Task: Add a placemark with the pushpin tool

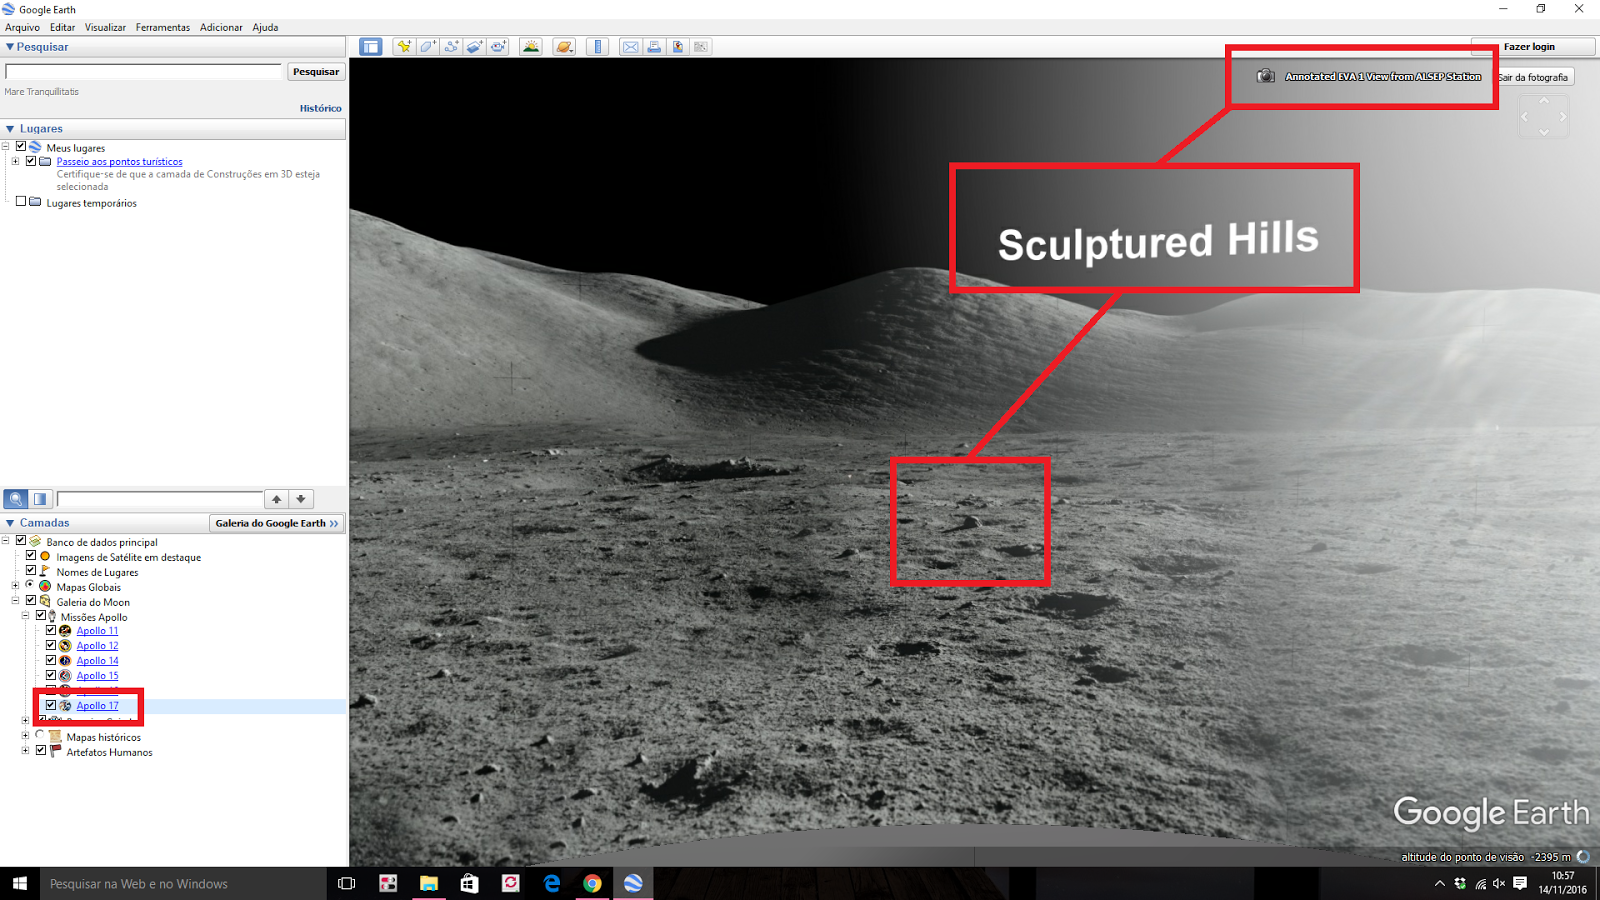Action: (404, 47)
